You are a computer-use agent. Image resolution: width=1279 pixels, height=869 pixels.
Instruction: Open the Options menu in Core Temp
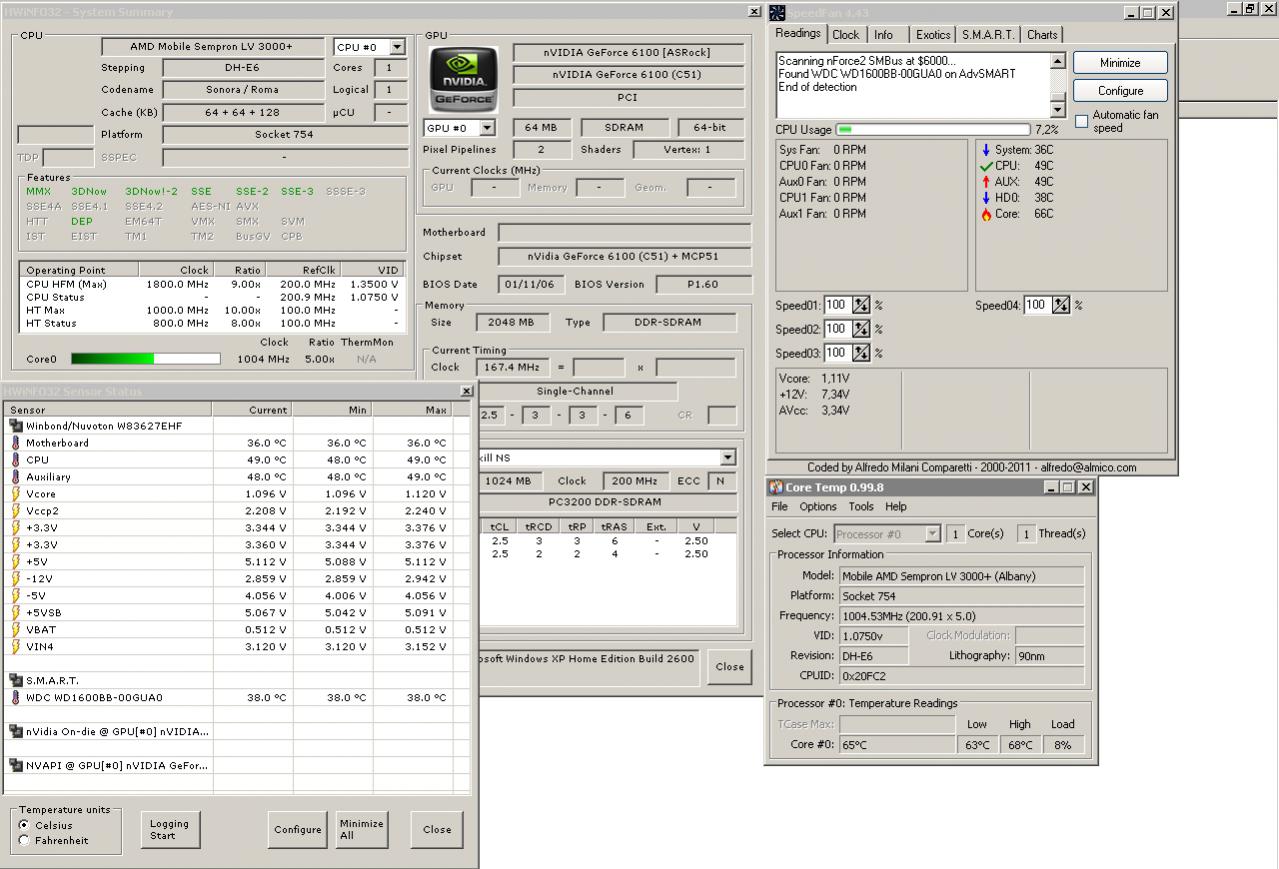(818, 507)
